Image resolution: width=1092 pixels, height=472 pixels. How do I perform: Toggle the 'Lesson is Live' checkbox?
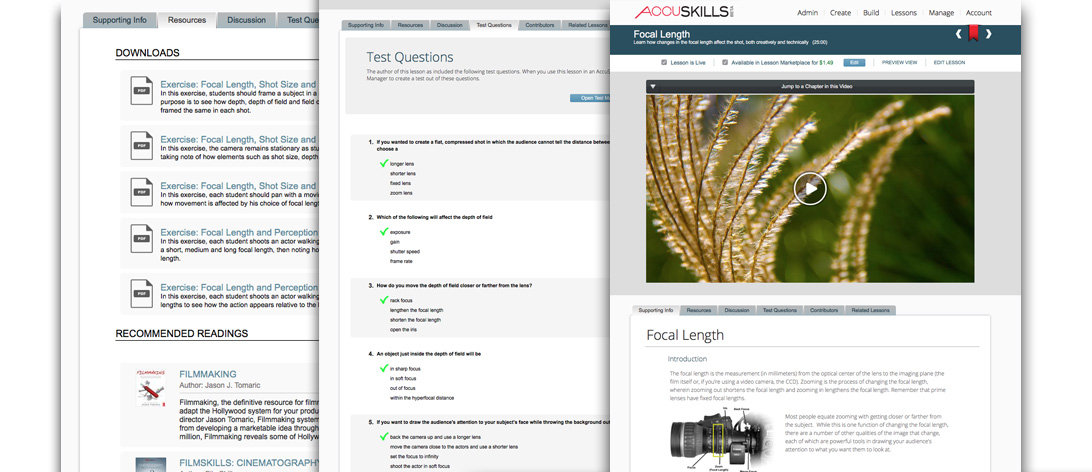click(664, 62)
